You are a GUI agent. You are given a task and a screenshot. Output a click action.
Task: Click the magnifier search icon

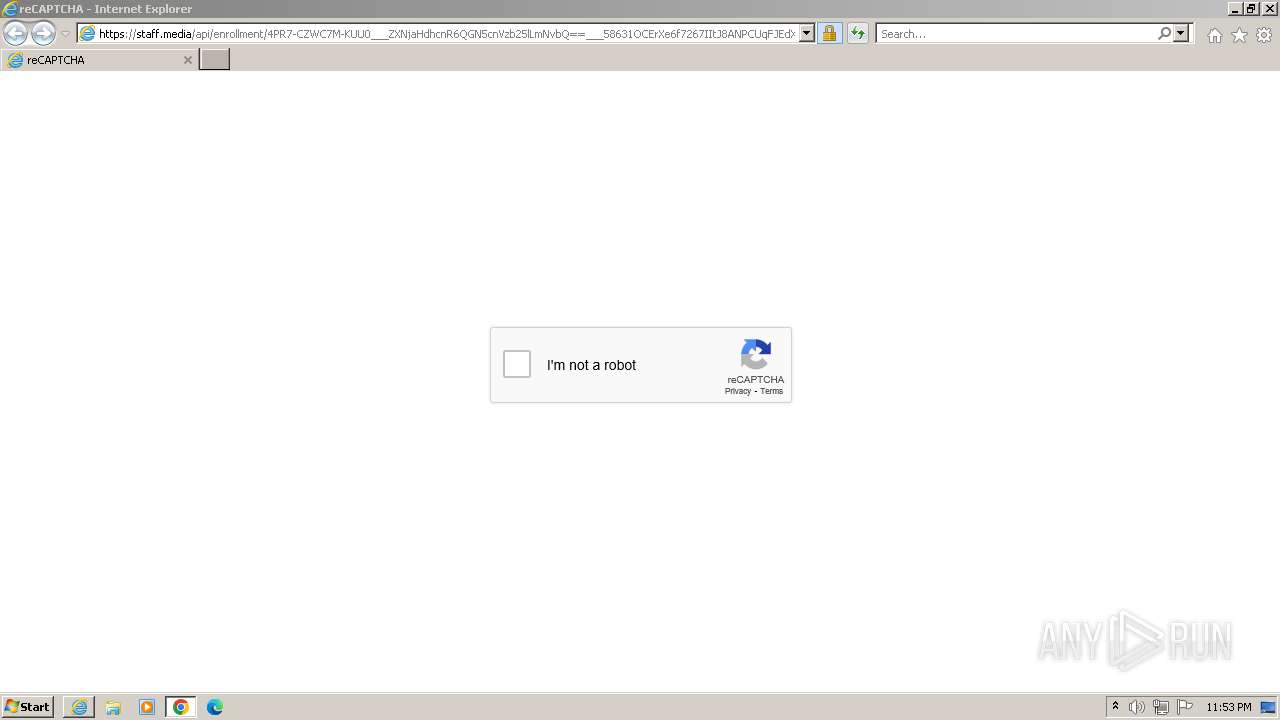coord(1164,34)
